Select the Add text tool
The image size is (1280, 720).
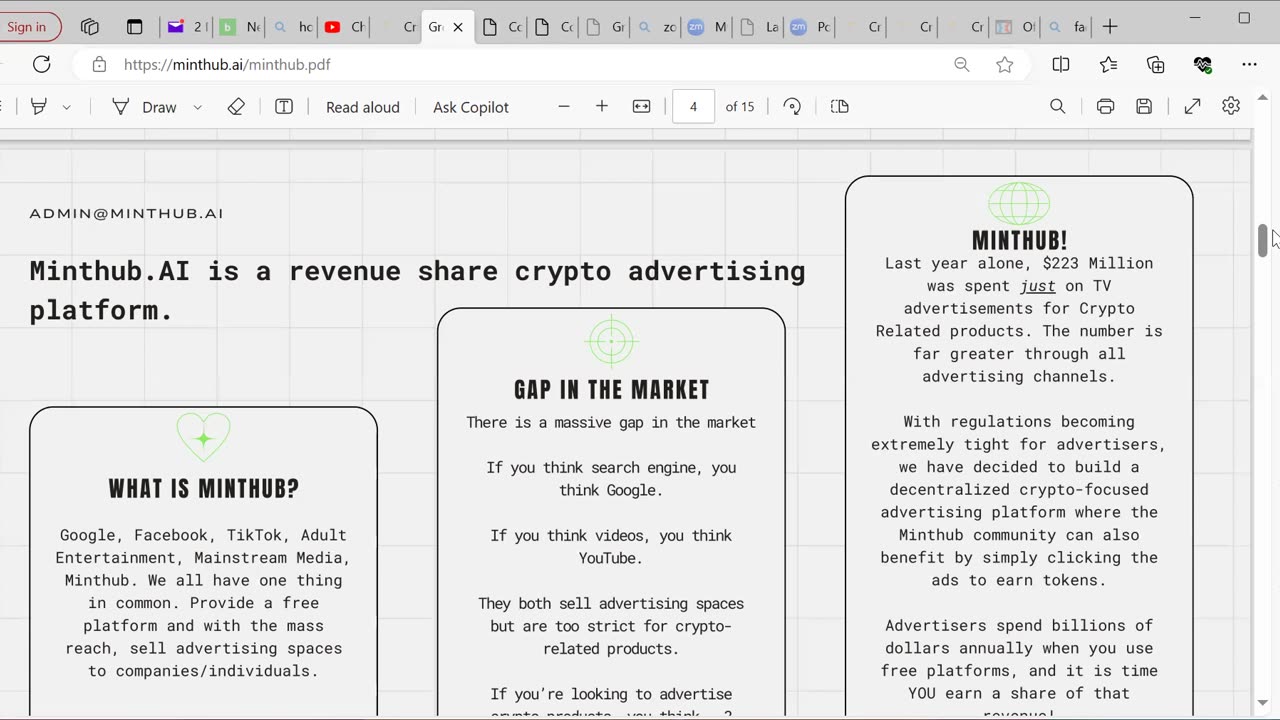coord(284,106)
